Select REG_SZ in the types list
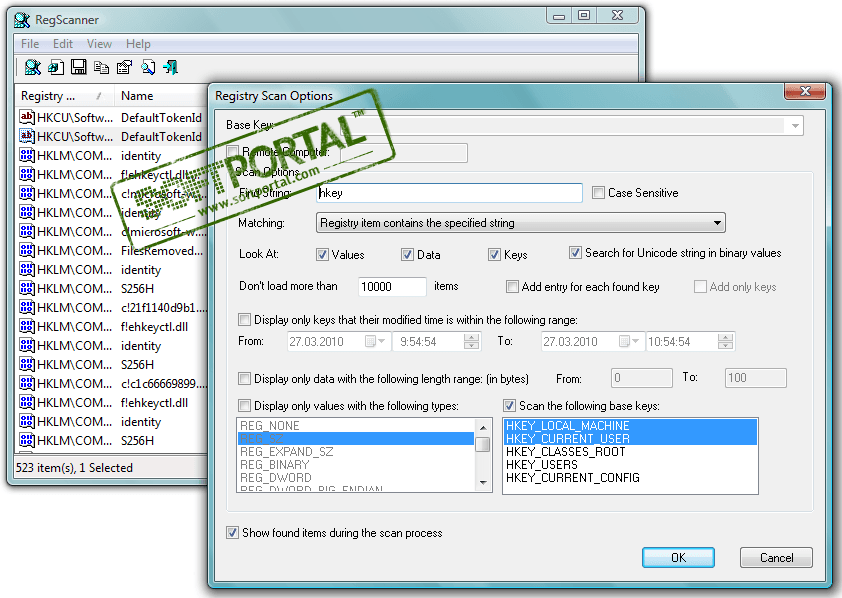 [355, 439]
